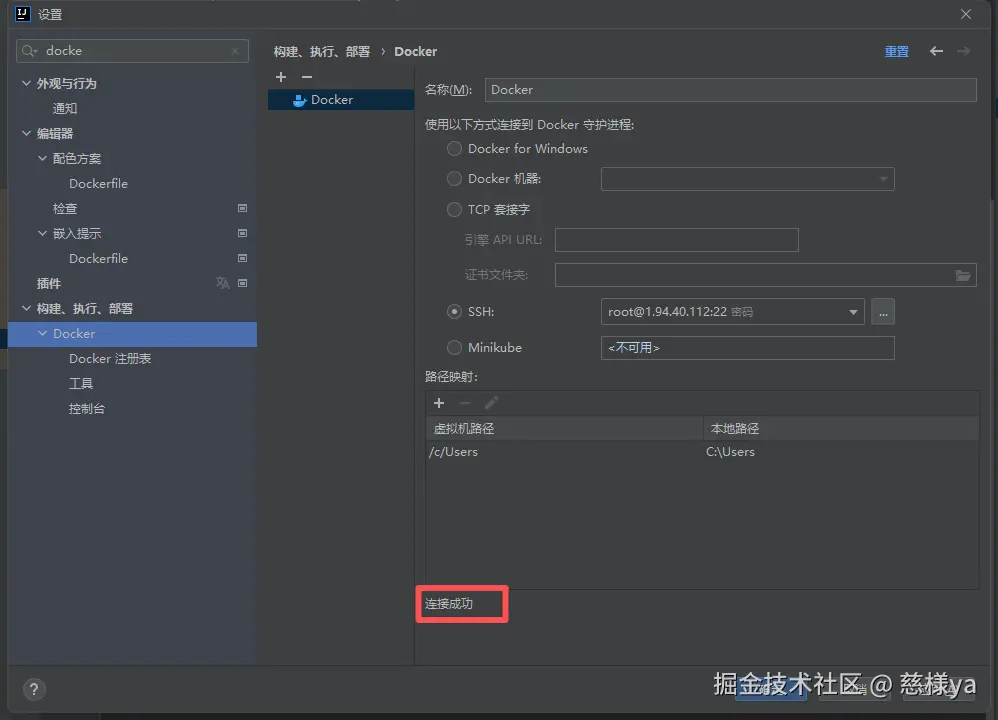Viewport: 998px width, 720px height.
Task: Click the 虚拟机路径 column header
Action: tap(565, 428)
